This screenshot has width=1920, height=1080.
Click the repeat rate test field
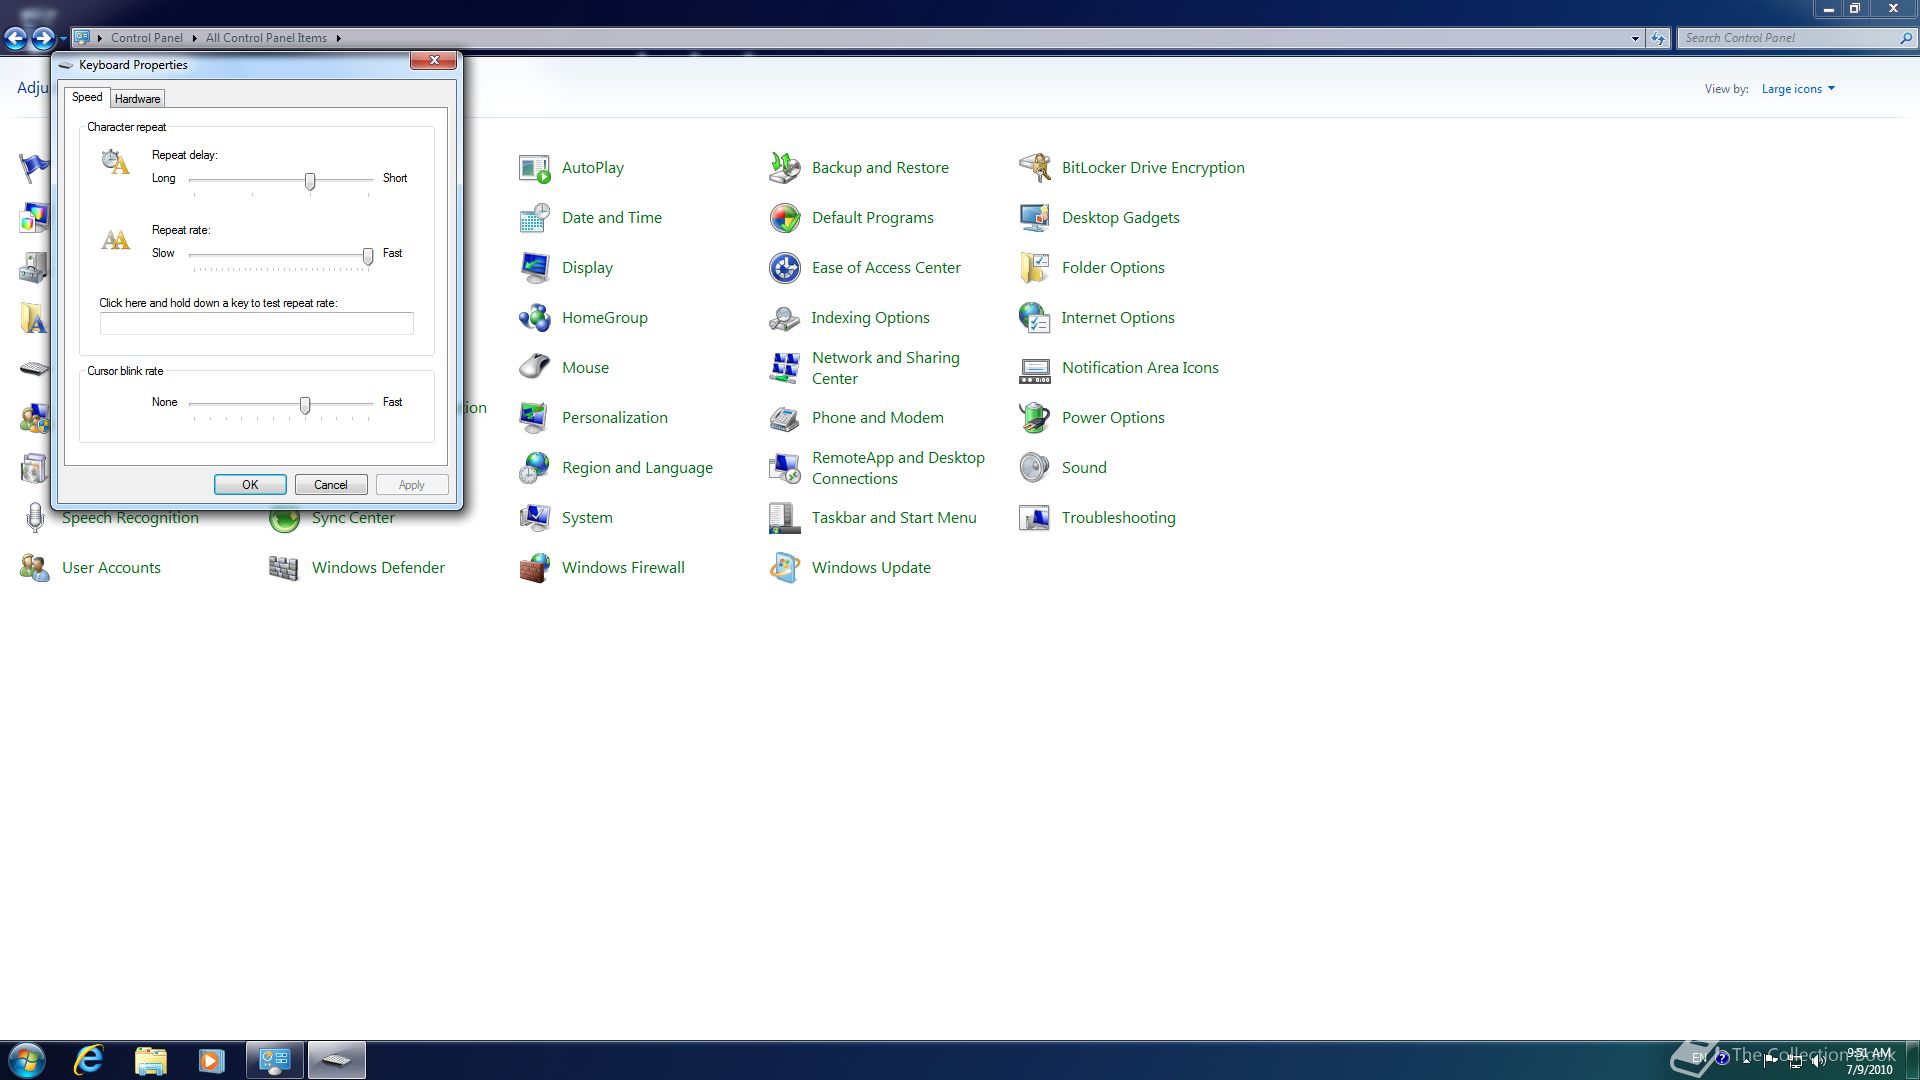(x=256, y=323)
